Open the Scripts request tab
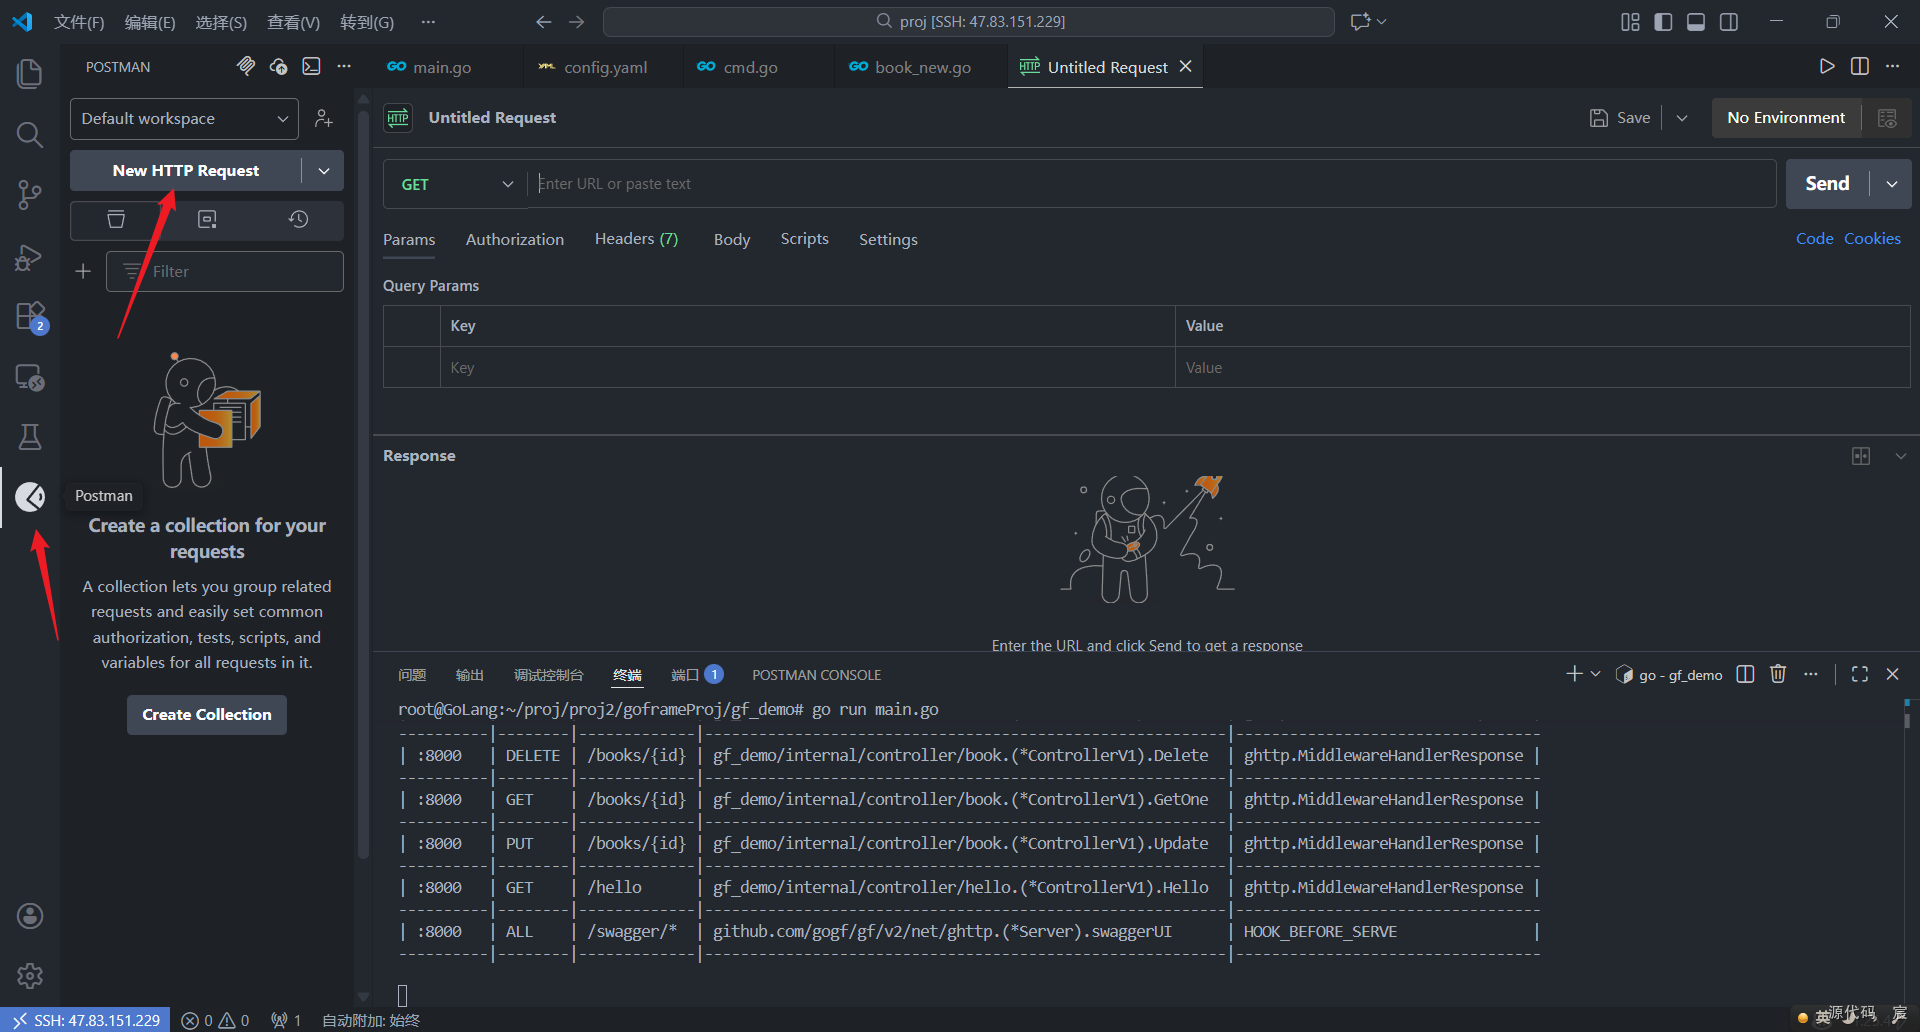The height and width of the screenshot is (1032, 1920). tap(805, 239)
